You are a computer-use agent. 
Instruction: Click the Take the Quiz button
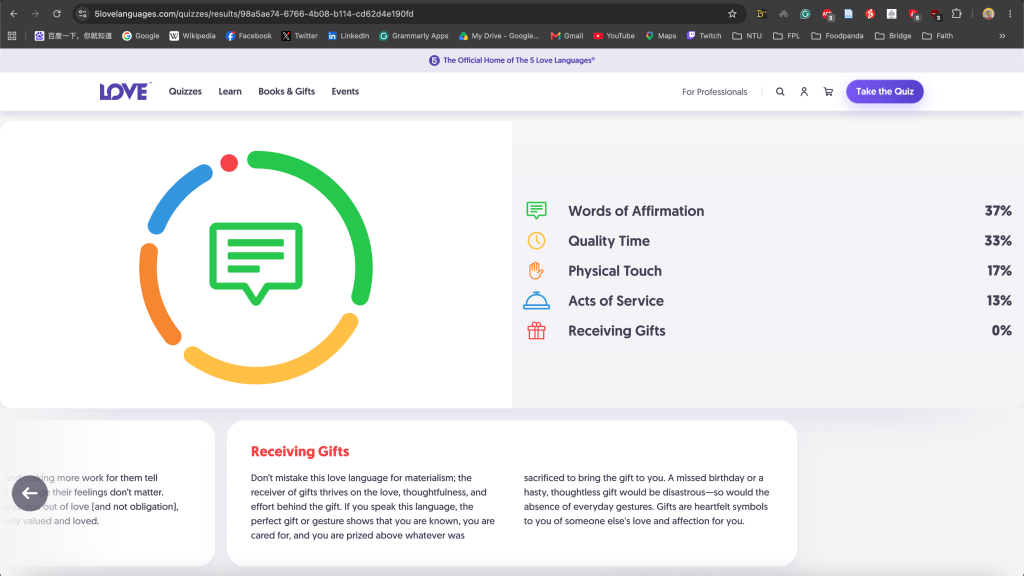point(884,91)
